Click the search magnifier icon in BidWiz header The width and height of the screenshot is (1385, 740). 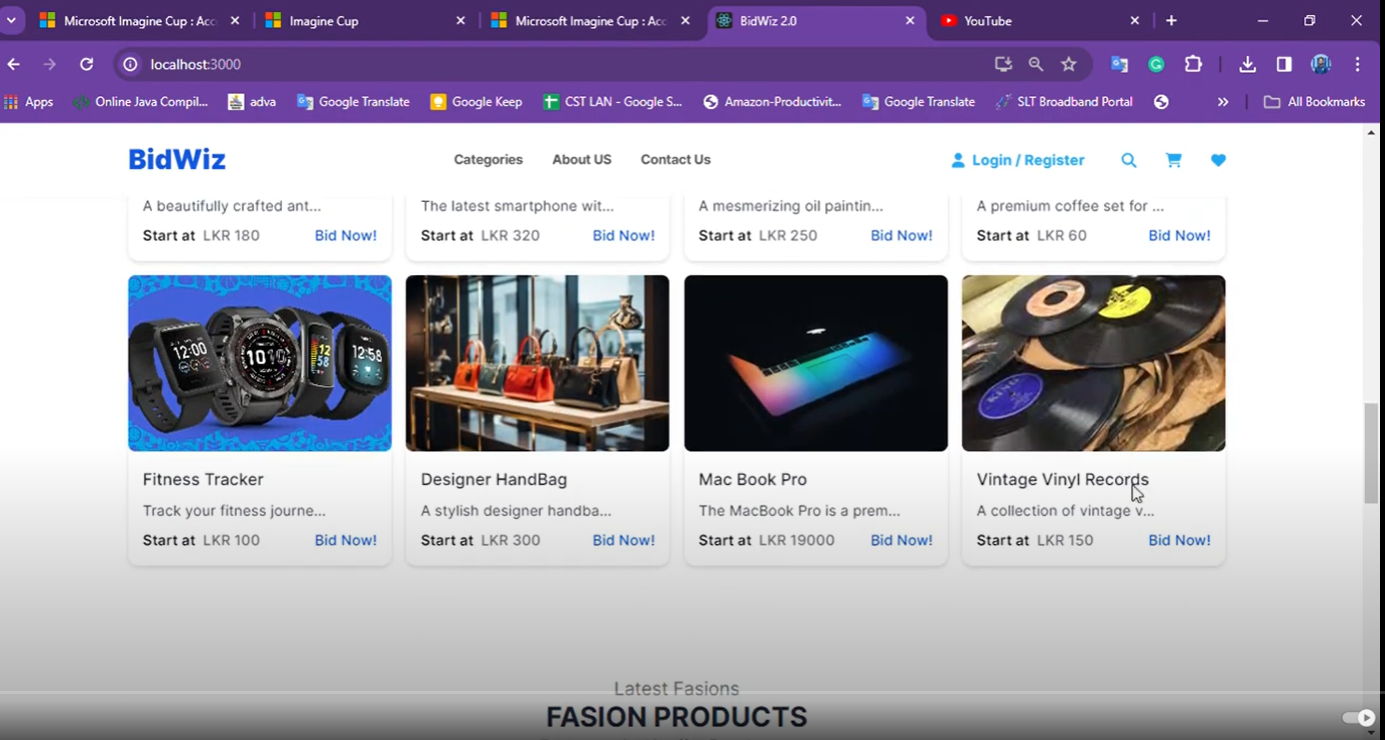click(x=1128, y=160)
